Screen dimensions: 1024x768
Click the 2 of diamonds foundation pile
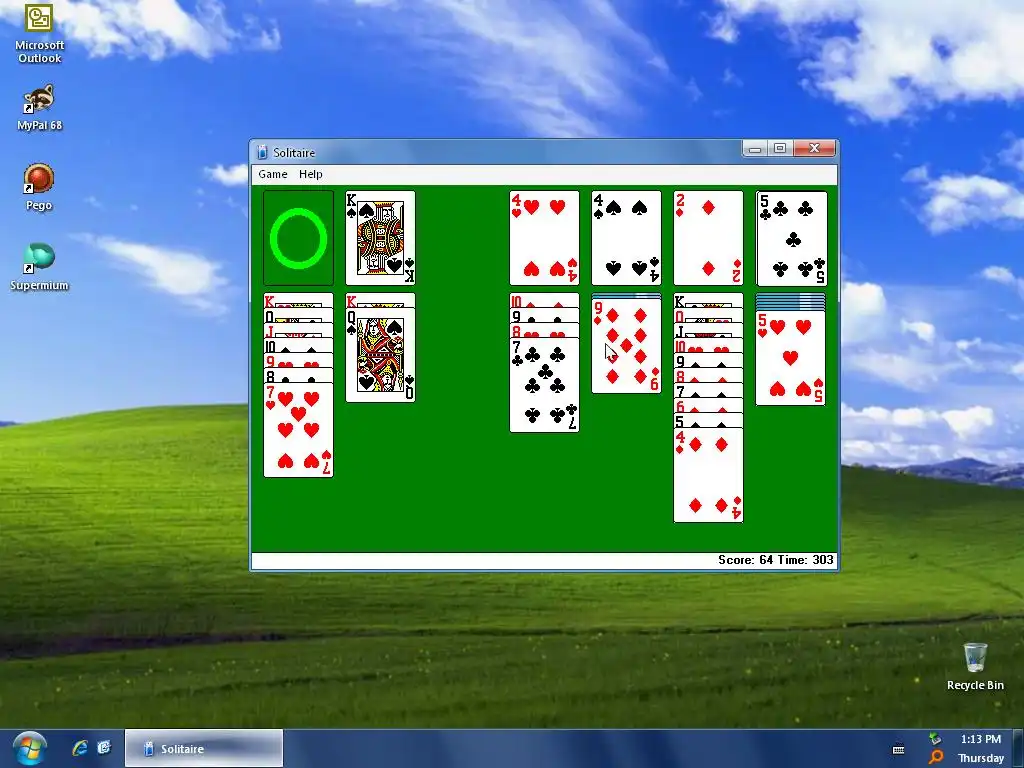click(x=709, y=238)
